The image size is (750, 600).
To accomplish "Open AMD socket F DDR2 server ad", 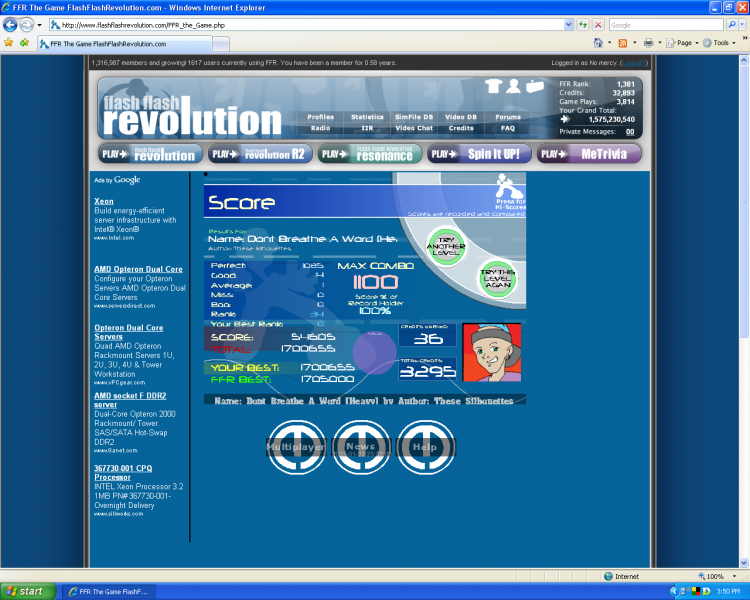I will point(130,400).
